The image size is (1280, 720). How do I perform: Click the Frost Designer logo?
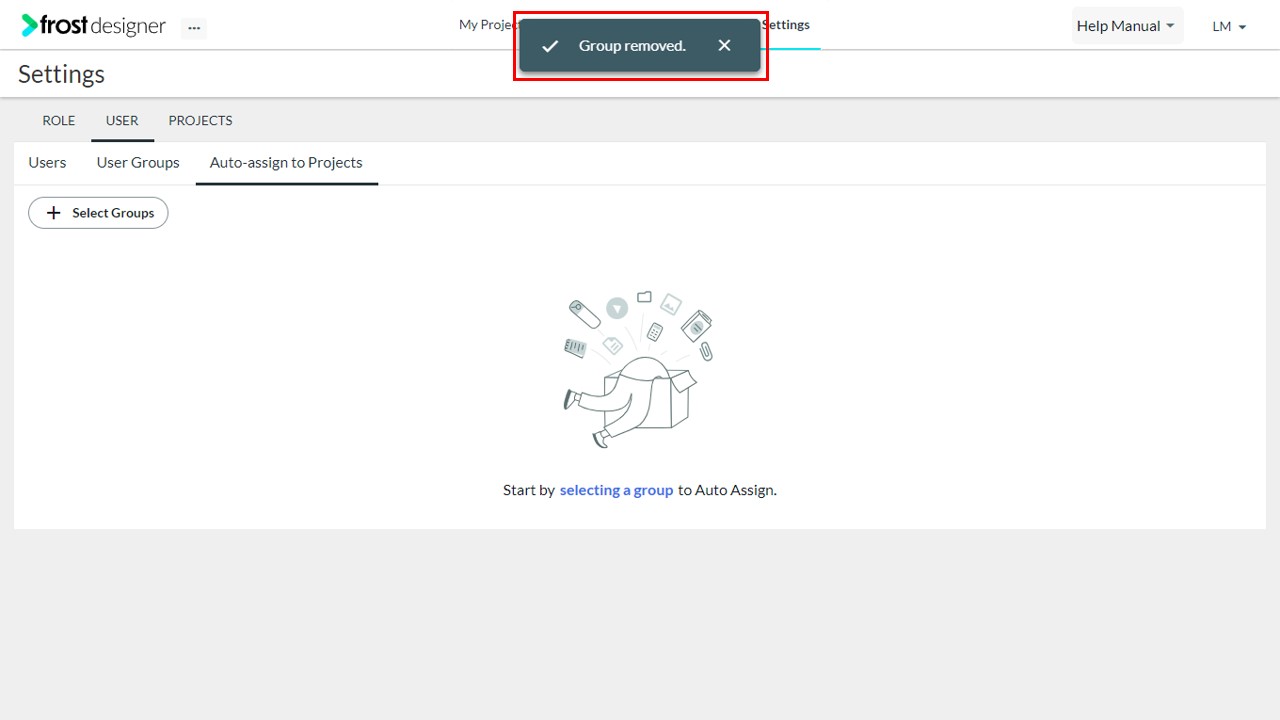pos(94,26)
